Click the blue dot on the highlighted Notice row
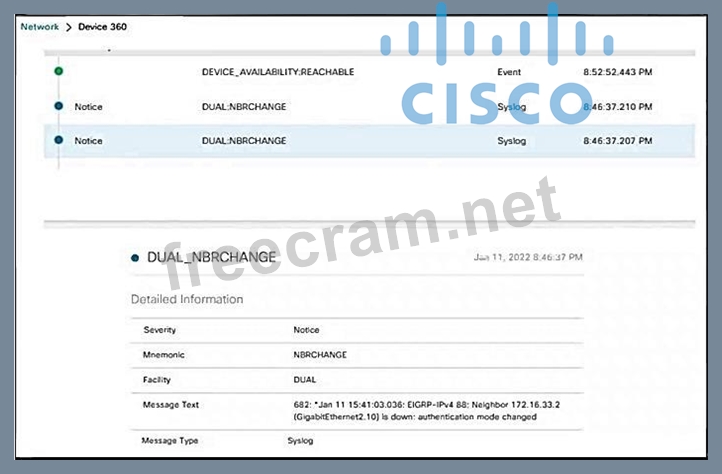Screen dimensions: 722x474 (x=59, y=141)
